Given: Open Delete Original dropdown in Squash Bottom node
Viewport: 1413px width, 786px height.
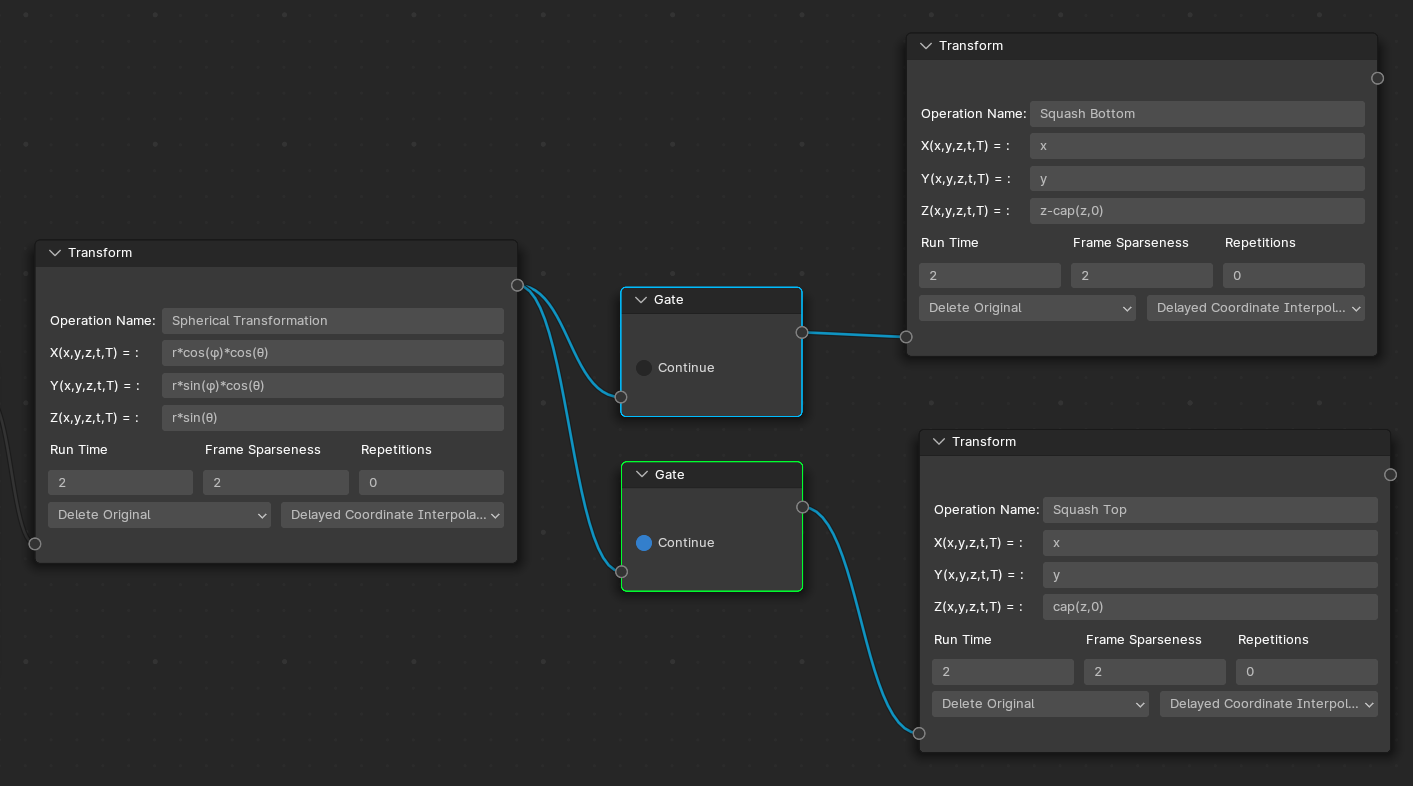Looking at the screenshot, I should tap(1028, 308).
